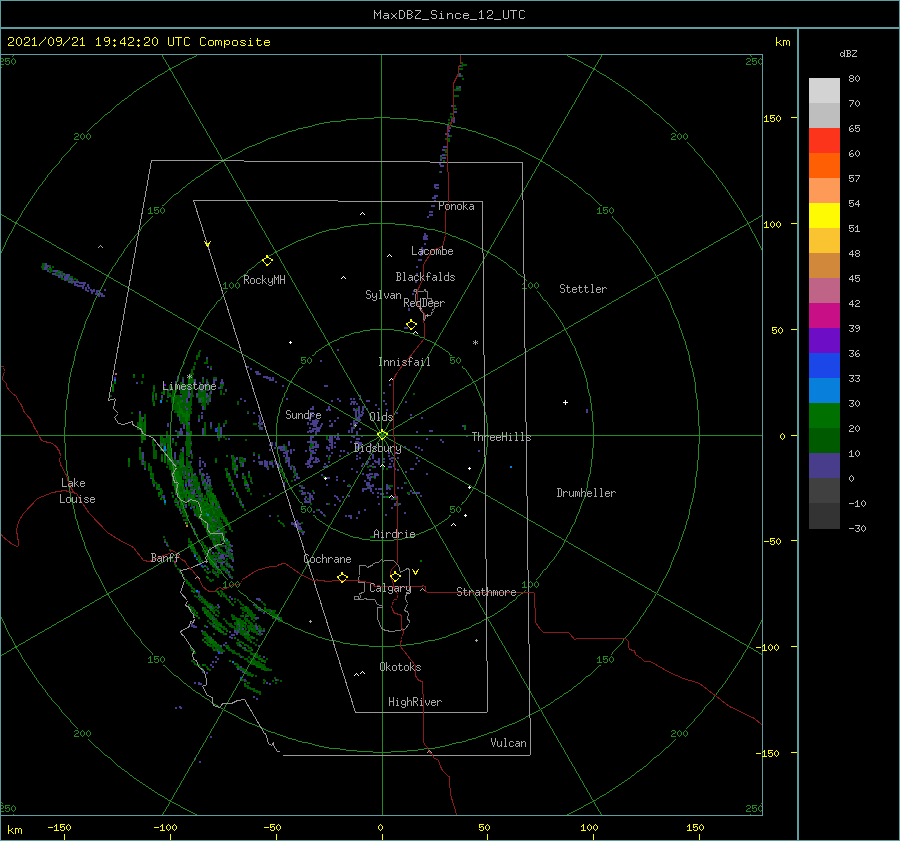The height and width of the screenshot is (841, 900).
Task: Click the Blackfalds label
Action: (x=425, y=277)
